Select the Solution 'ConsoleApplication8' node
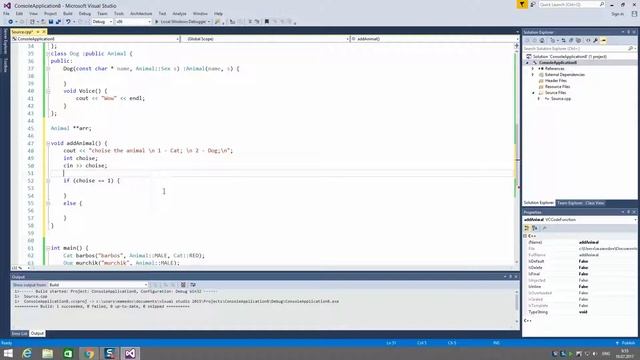640x360 pixels. [569, 56]
